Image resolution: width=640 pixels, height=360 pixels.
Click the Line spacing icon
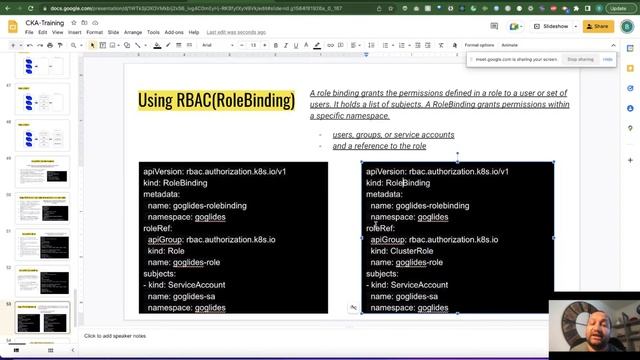(x=371, y=45)
